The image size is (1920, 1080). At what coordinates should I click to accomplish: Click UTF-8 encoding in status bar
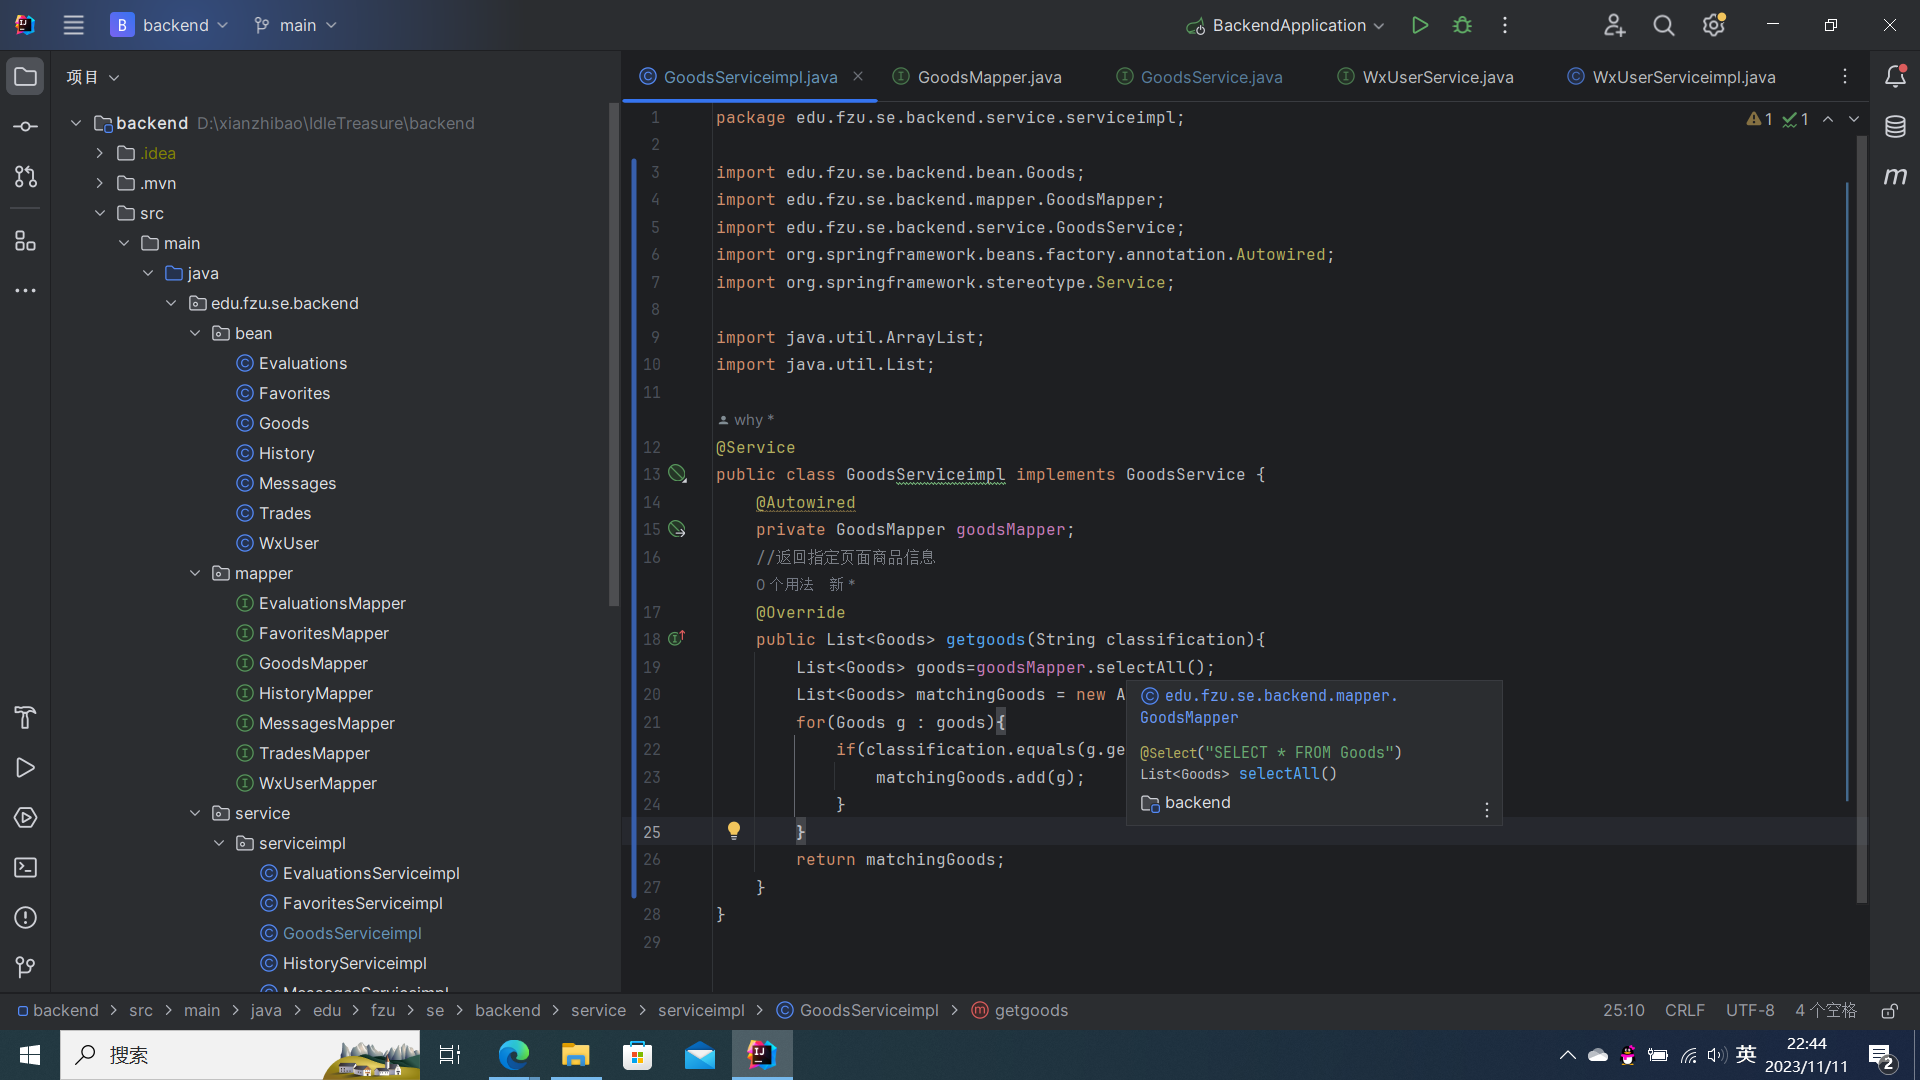(1750, 1011)
